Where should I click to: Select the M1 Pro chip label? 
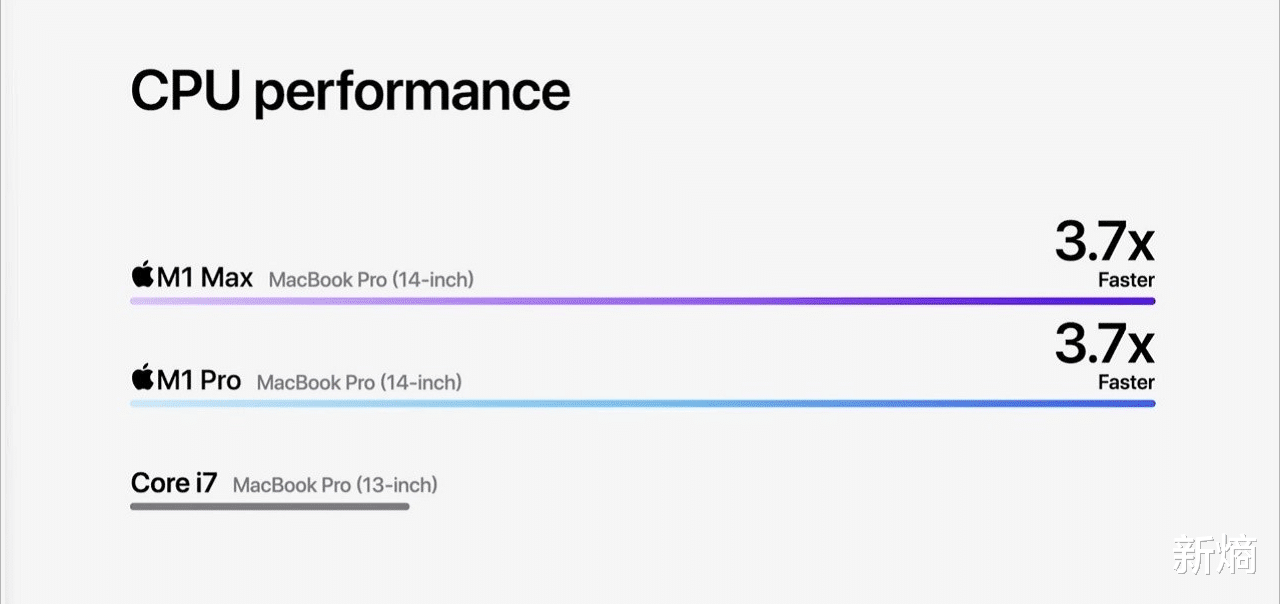(199, 380)
